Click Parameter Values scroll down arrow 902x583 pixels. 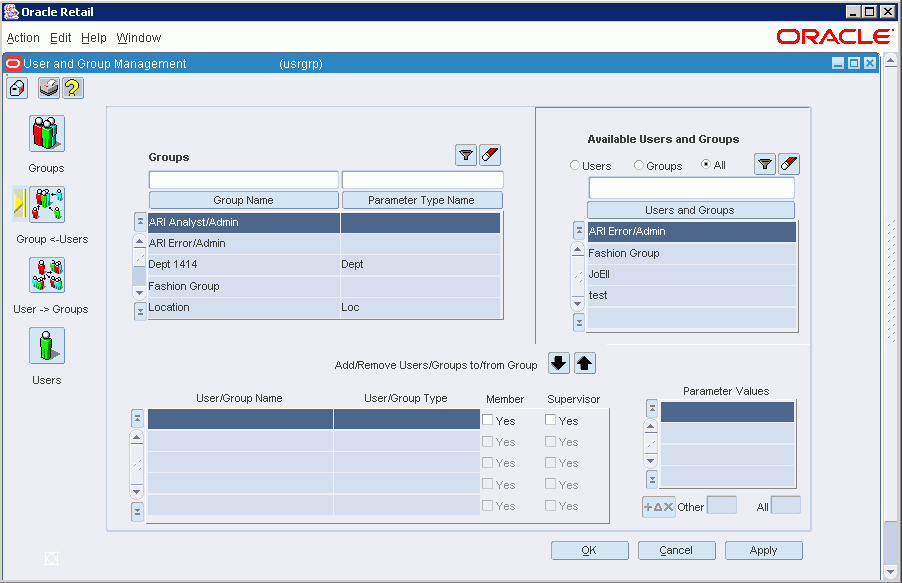650,461
